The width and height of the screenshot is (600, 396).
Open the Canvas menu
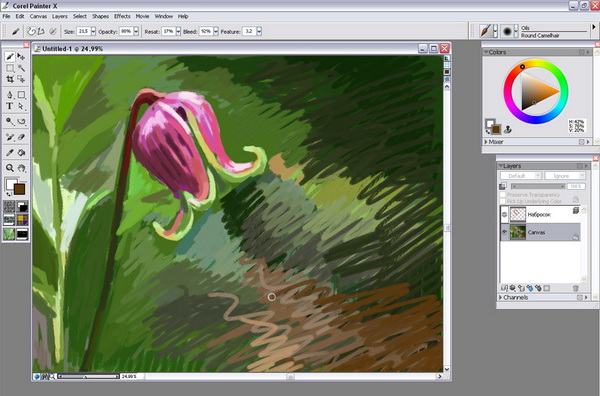tap(38, 16)
